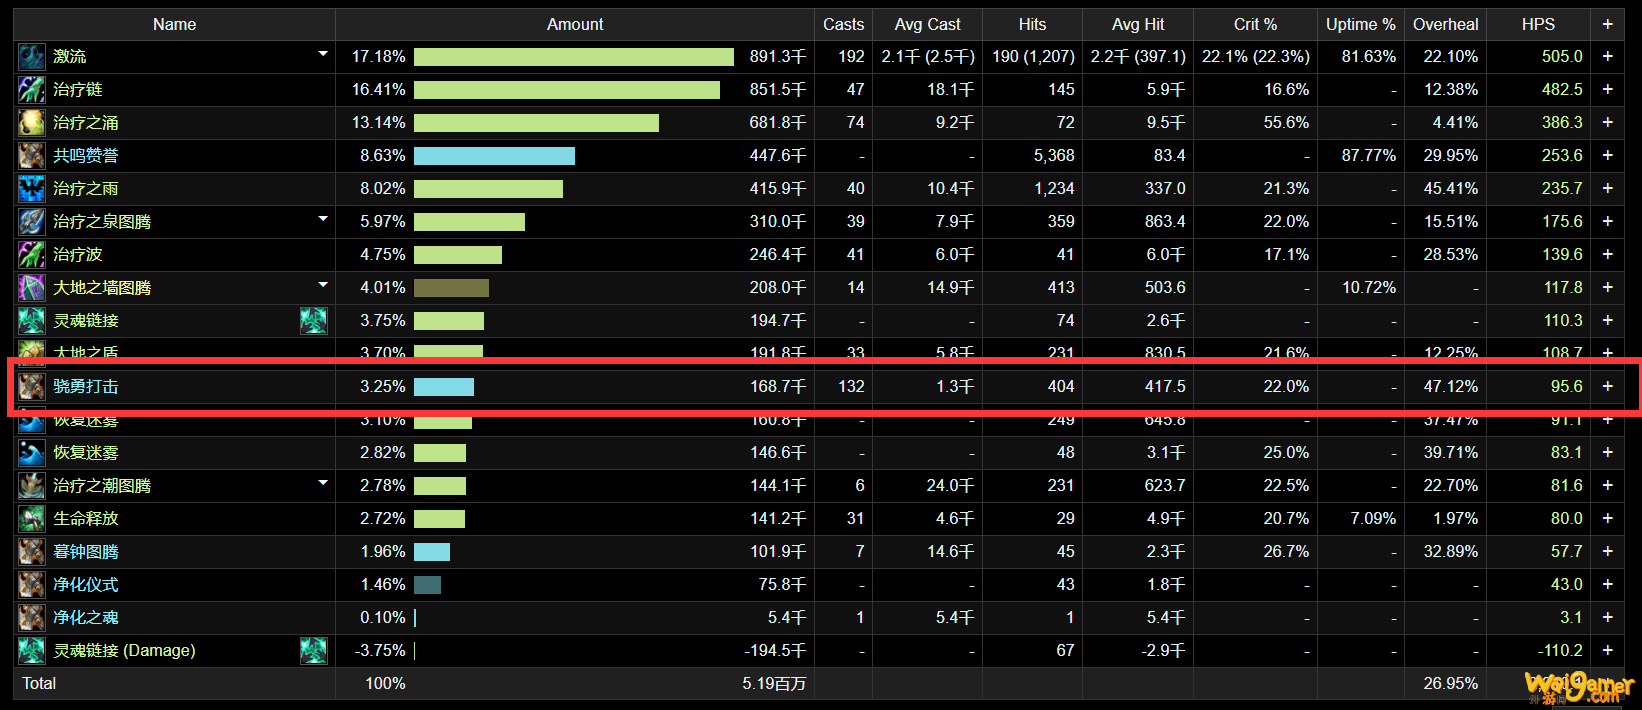Click the 大地之墙图腾 spell icon

pos(32,288)
